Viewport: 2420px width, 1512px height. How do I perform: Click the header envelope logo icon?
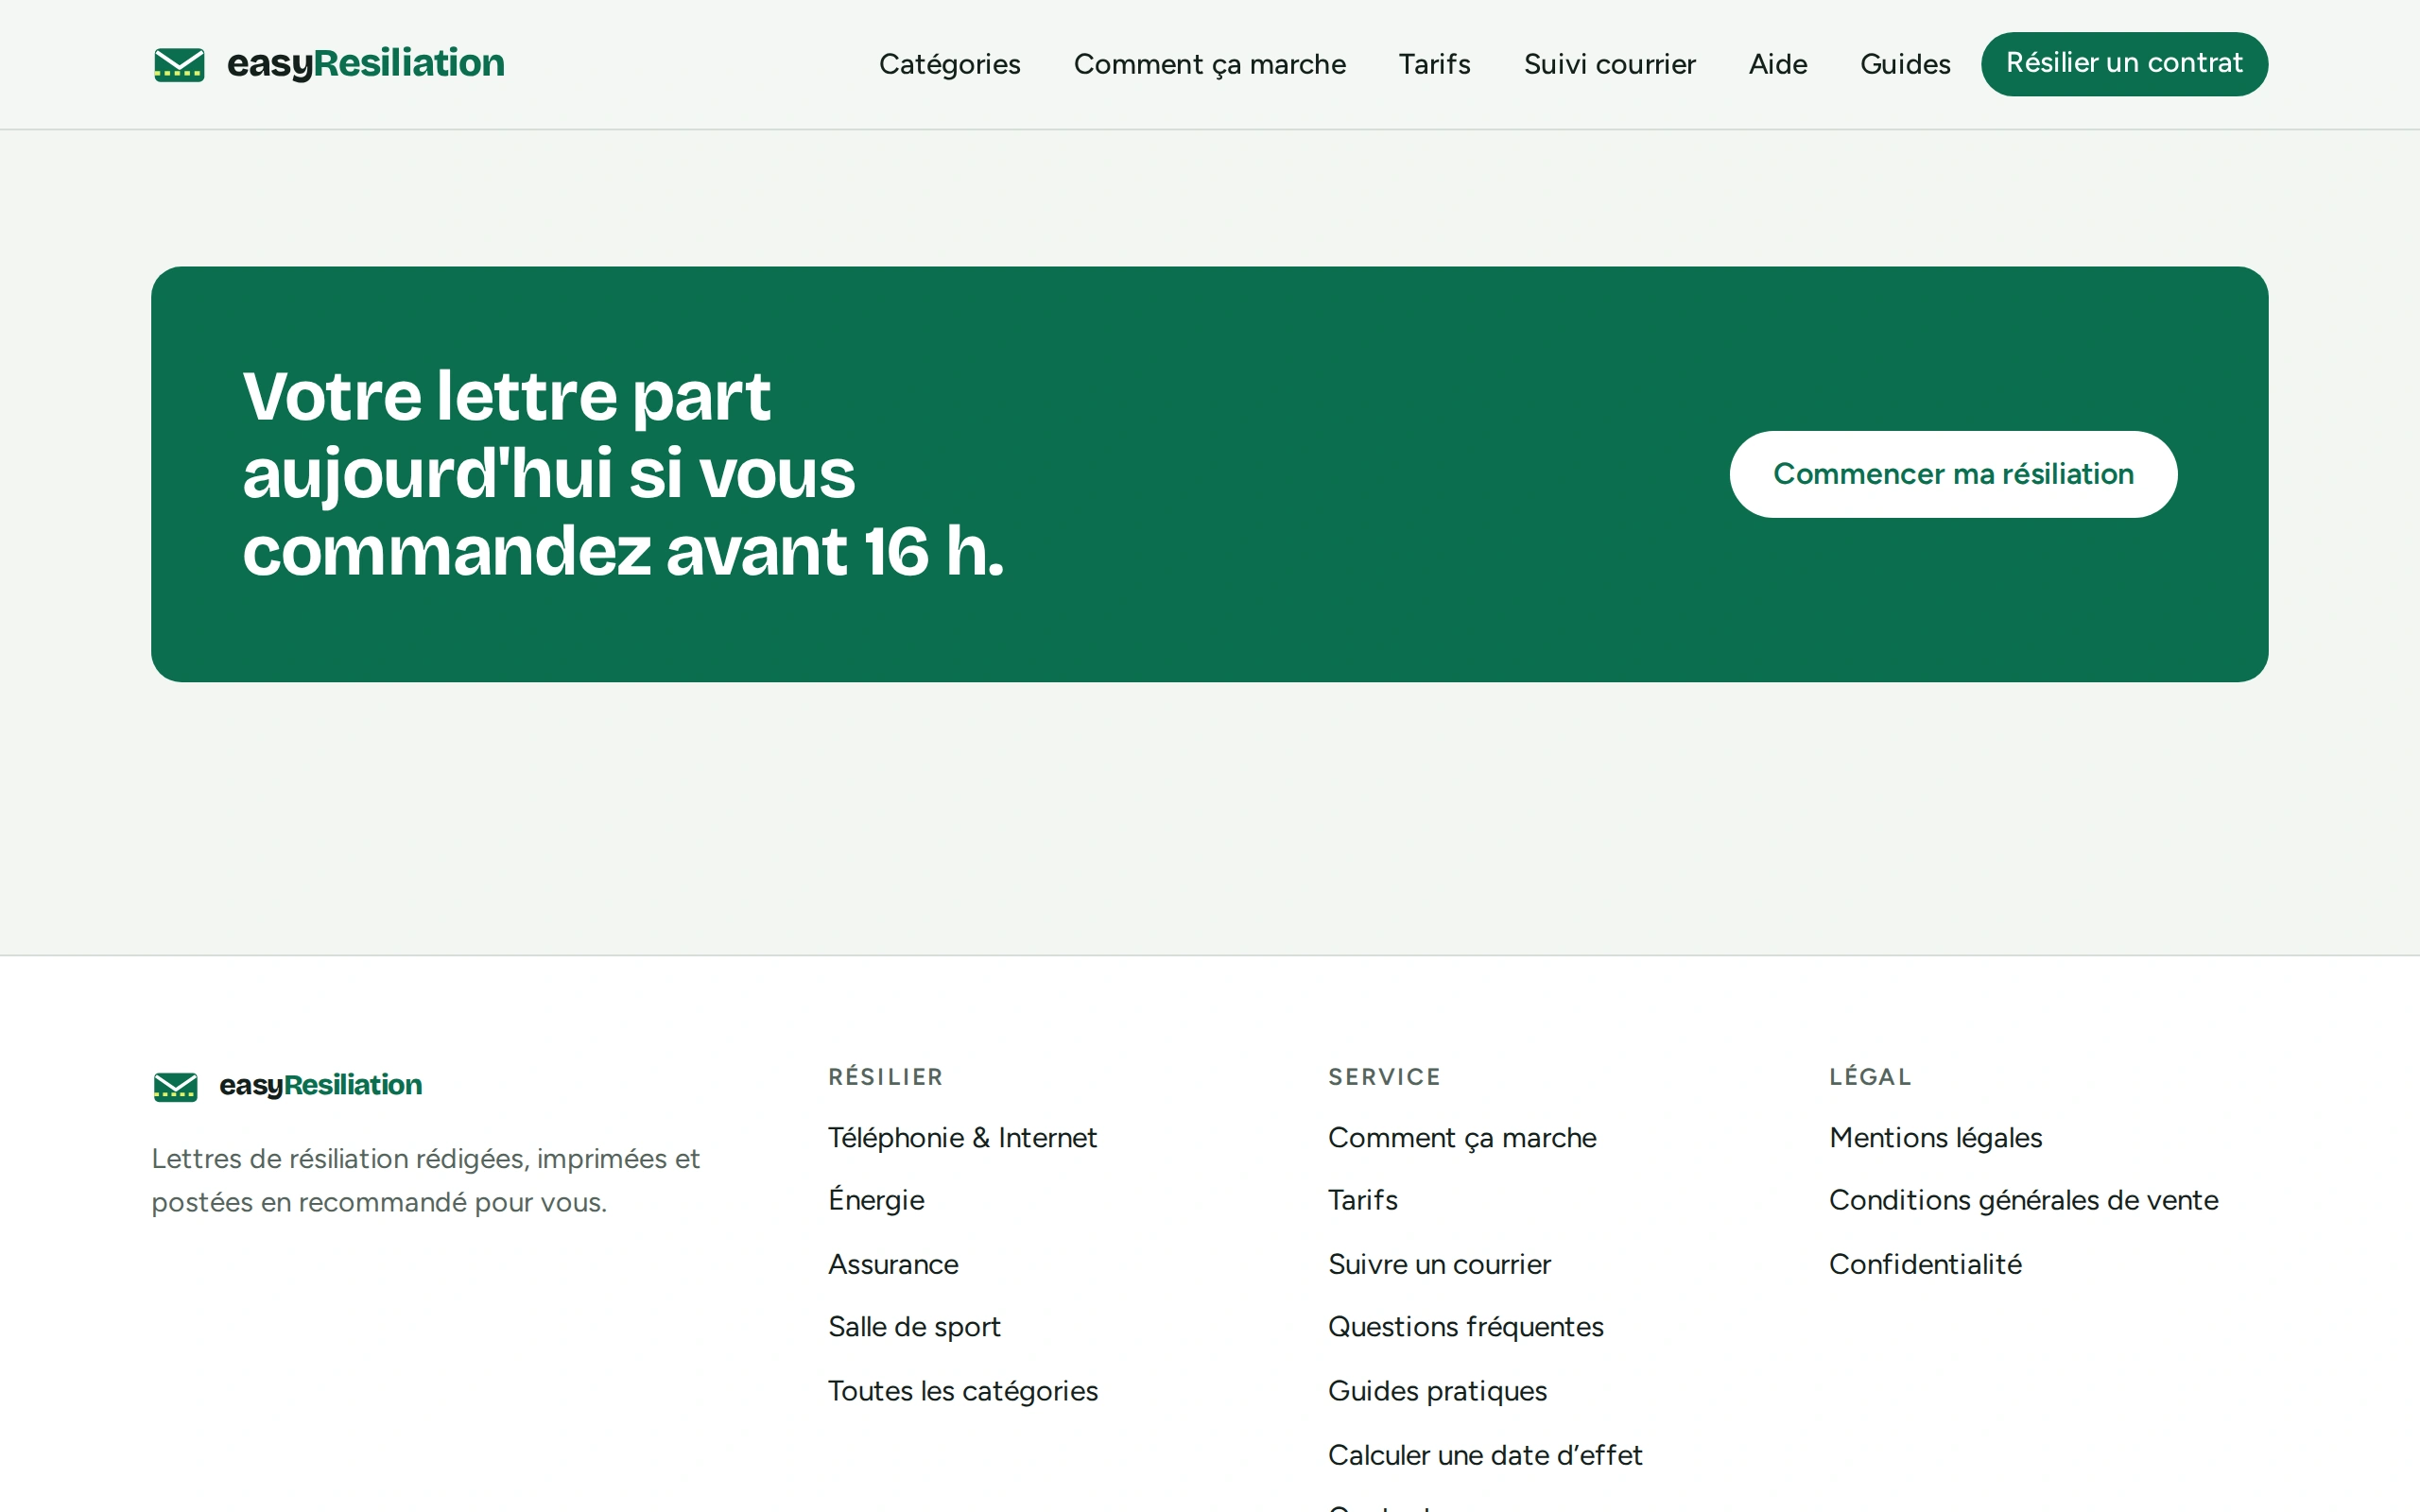tap(179, 64)
